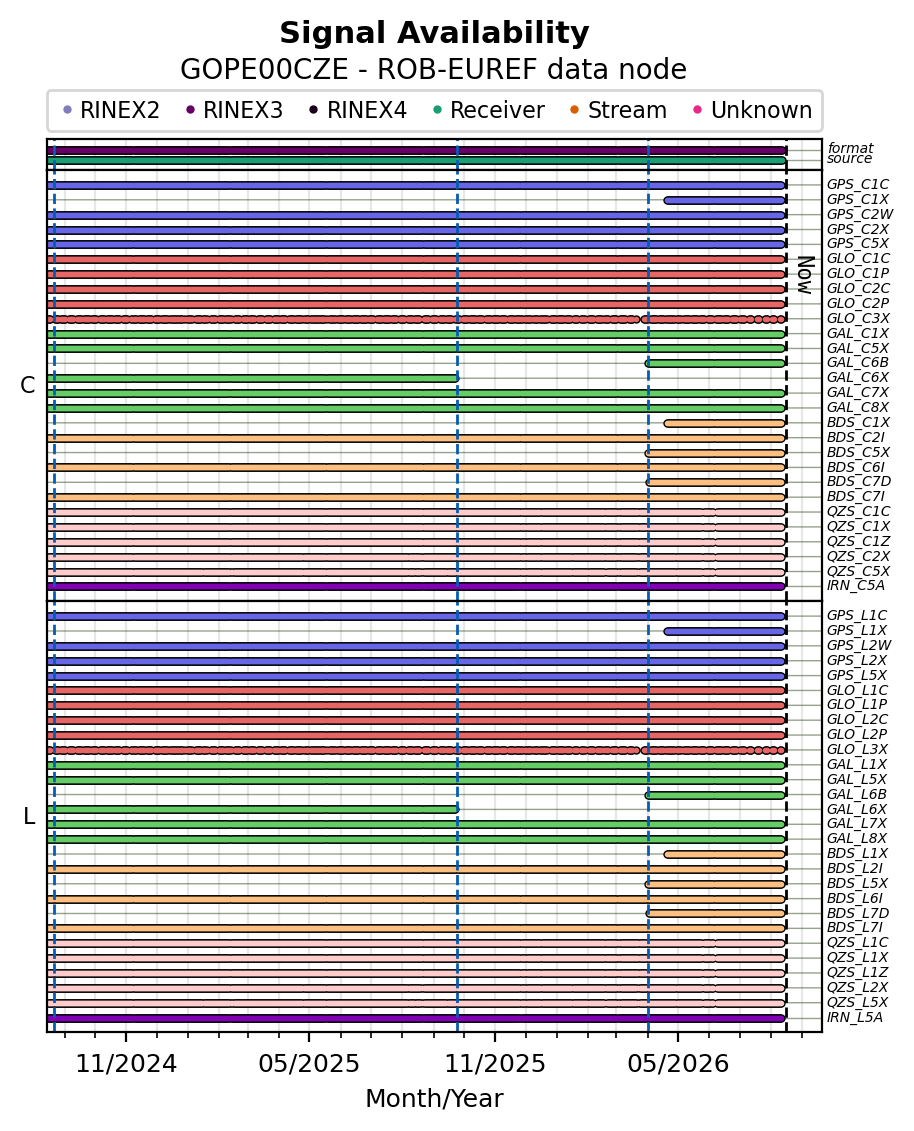Click the GPS_C1X signal bar
Viewport: 914px width, 1131px height.
coord(724,200)
